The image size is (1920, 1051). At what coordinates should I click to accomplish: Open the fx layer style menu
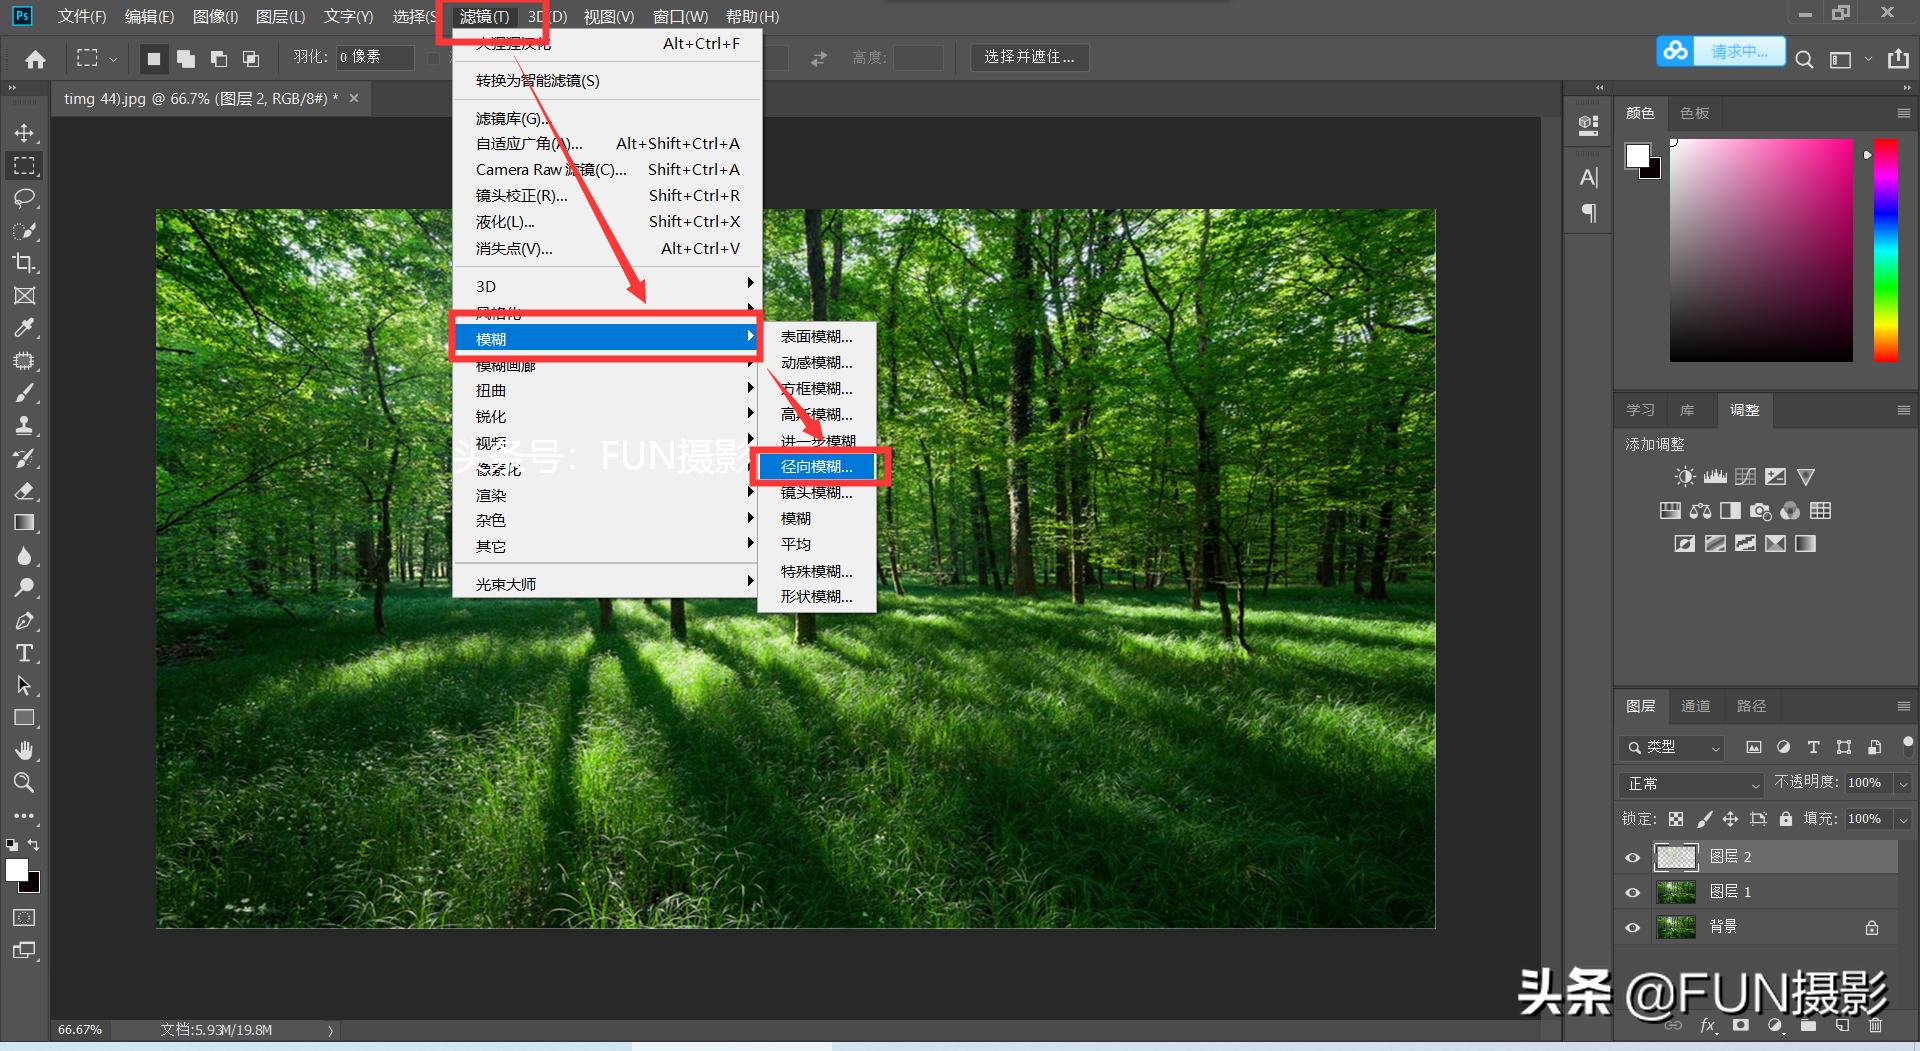click(x=1708, y=1025)
